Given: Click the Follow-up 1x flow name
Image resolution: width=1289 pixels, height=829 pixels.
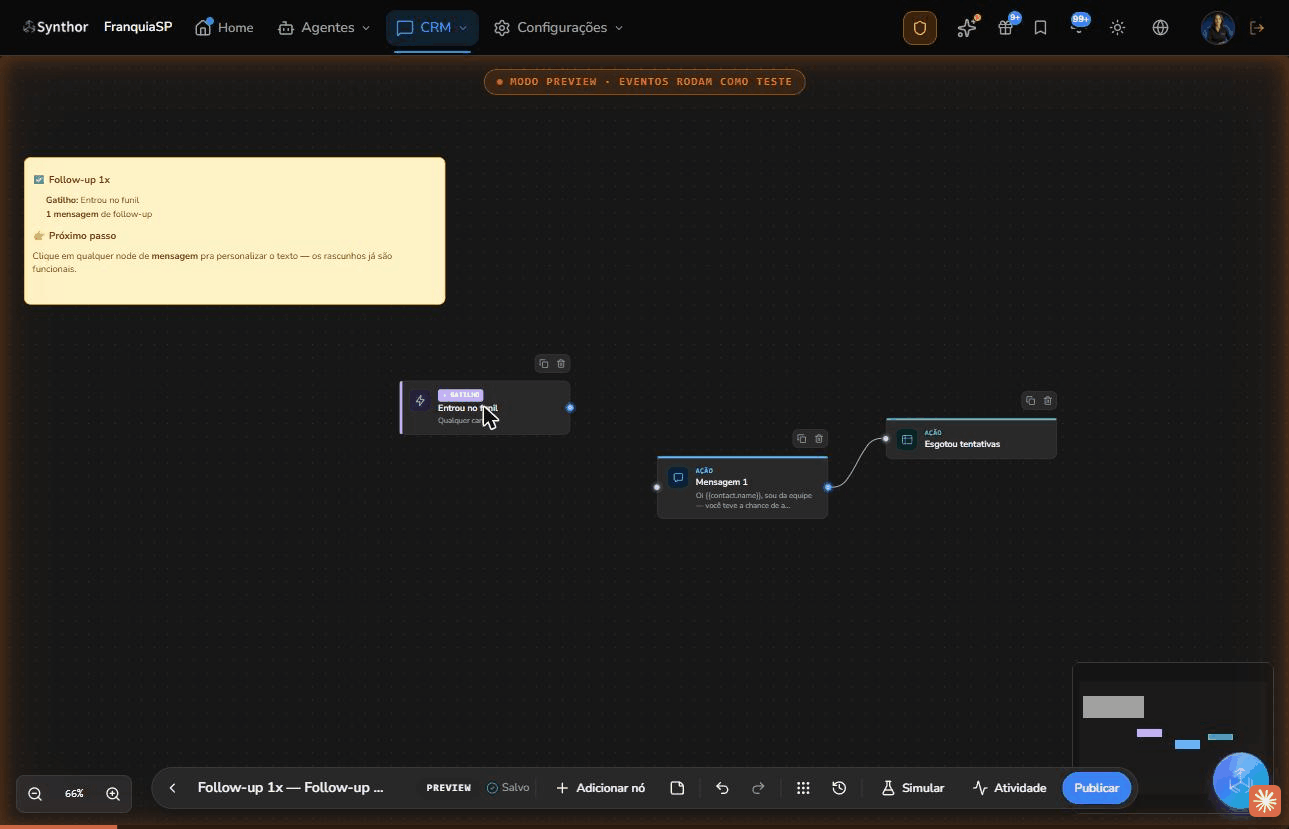Looking at the screenshot, I should 291,788.
